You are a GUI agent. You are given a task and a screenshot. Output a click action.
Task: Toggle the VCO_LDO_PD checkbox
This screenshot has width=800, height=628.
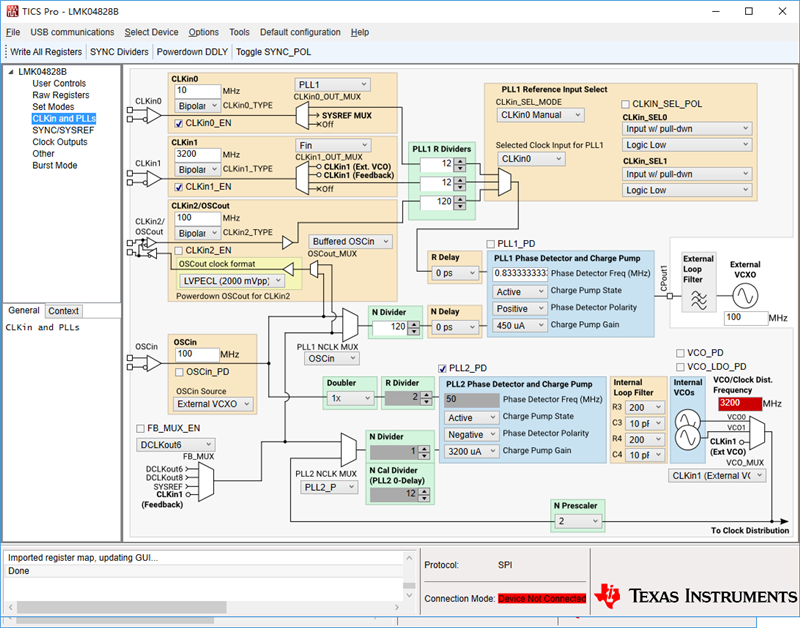680,367
